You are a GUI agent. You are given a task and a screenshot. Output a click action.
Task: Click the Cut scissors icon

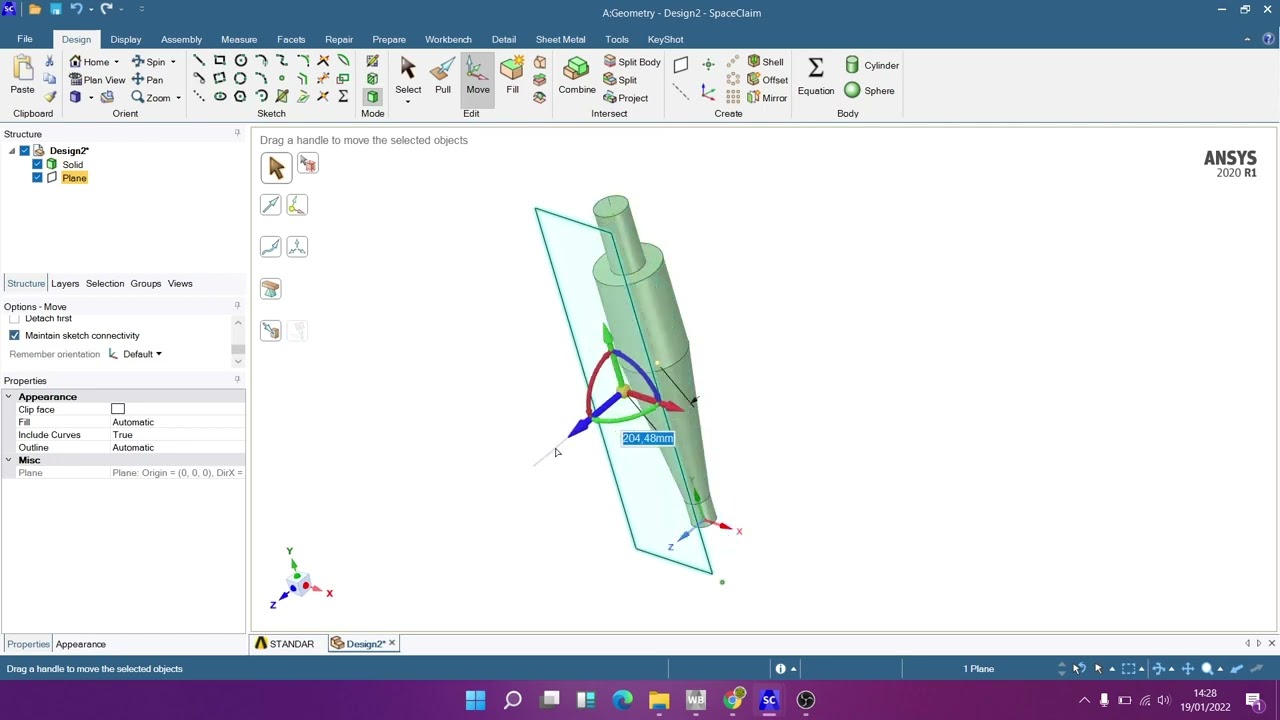(50, 62)
